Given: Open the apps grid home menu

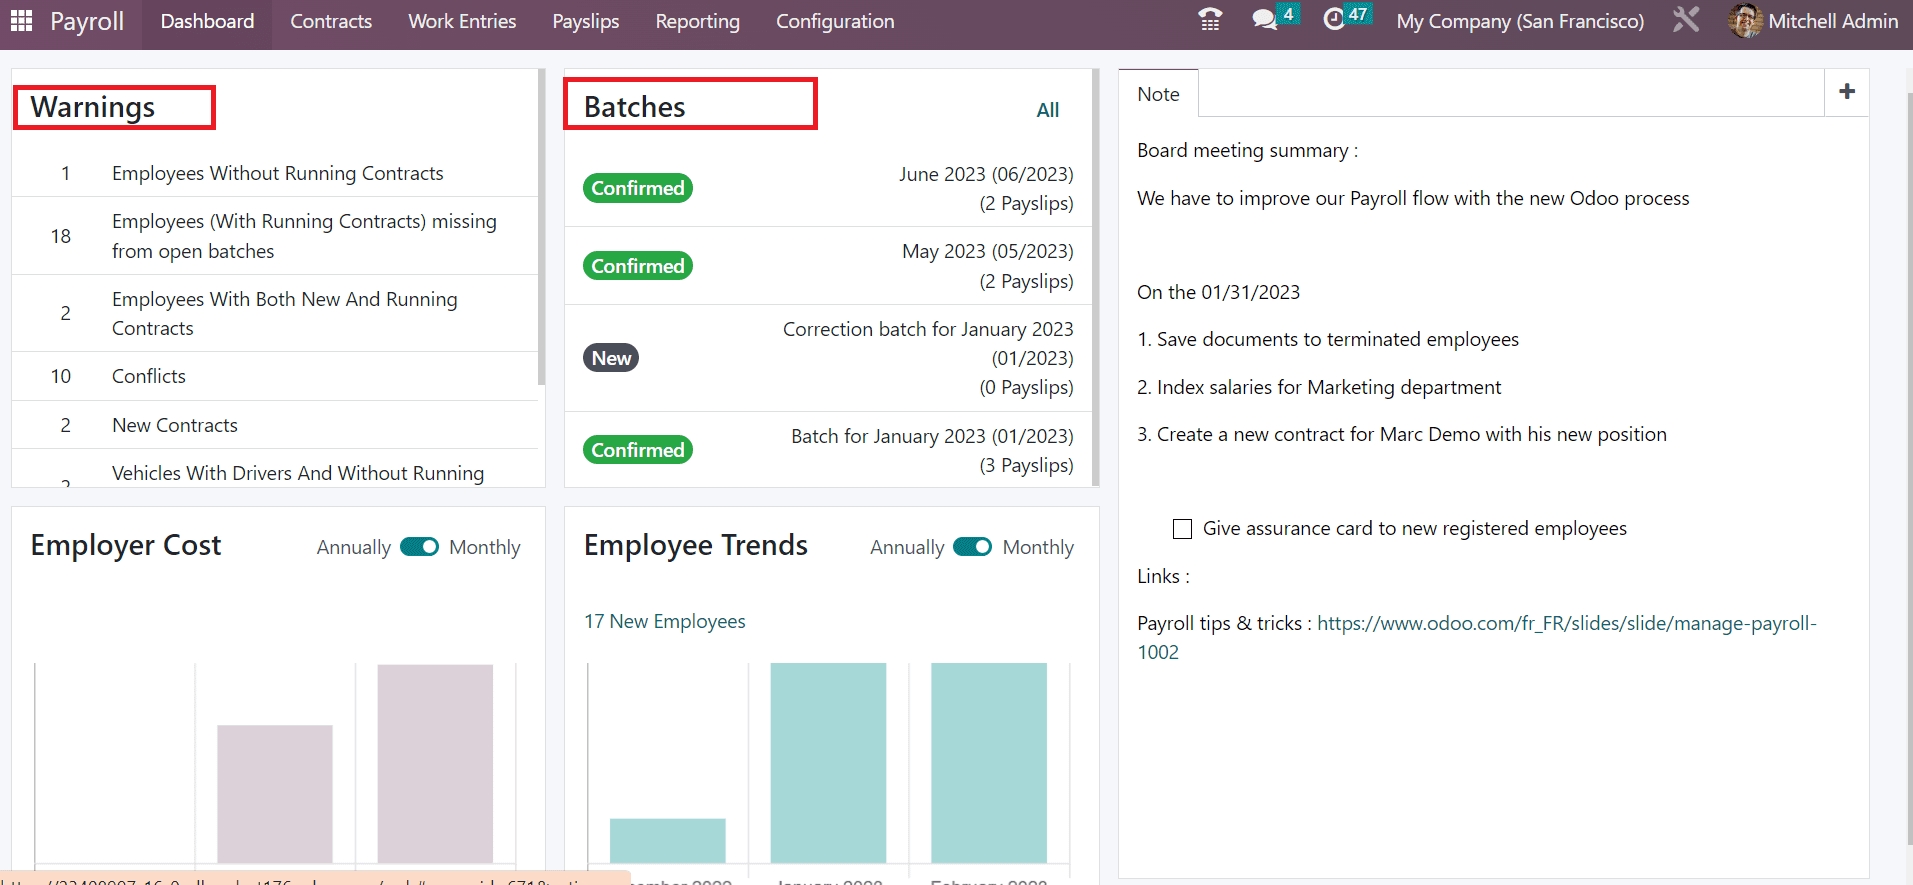Looking at the screenshot, I should [21, 21].
